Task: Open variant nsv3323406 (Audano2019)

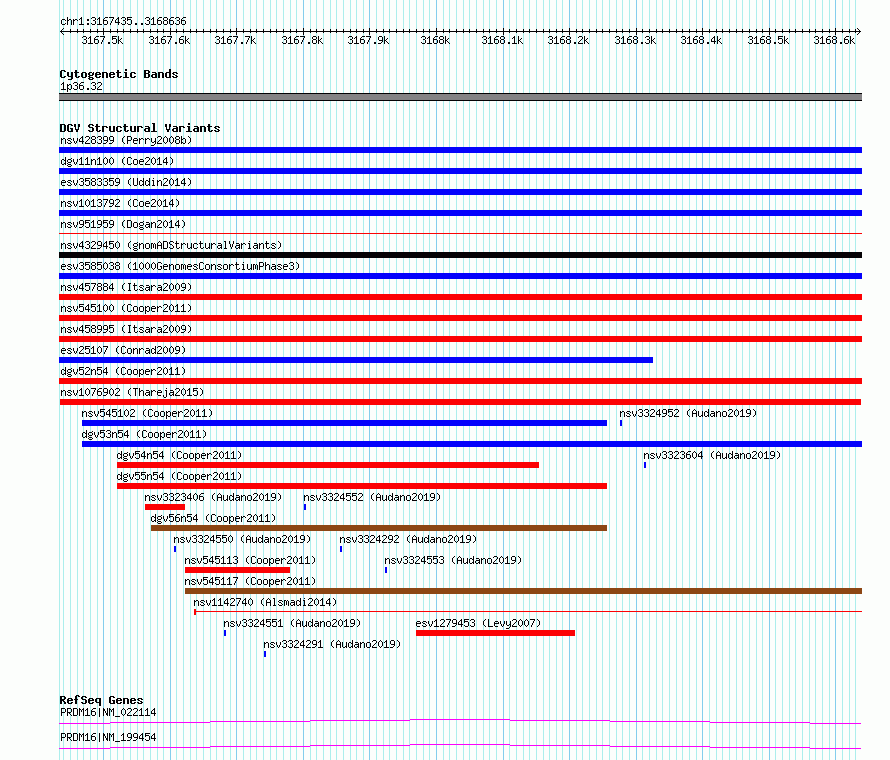Action: coord(213,497)
